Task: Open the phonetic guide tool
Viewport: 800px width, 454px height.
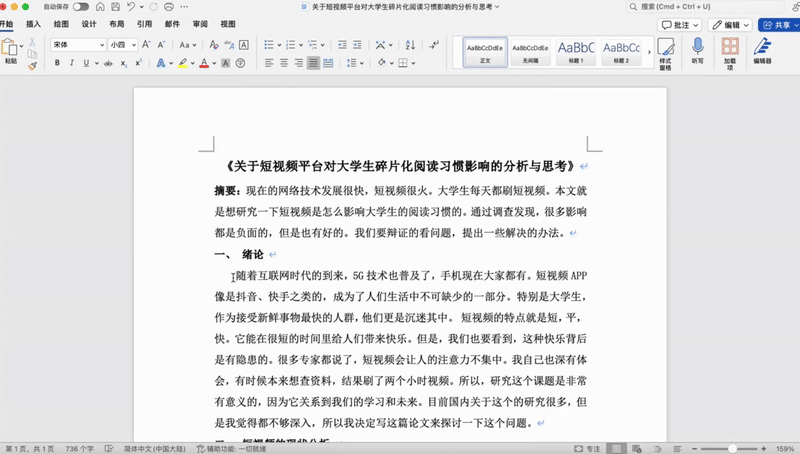Action: click(x=229, y=45)
